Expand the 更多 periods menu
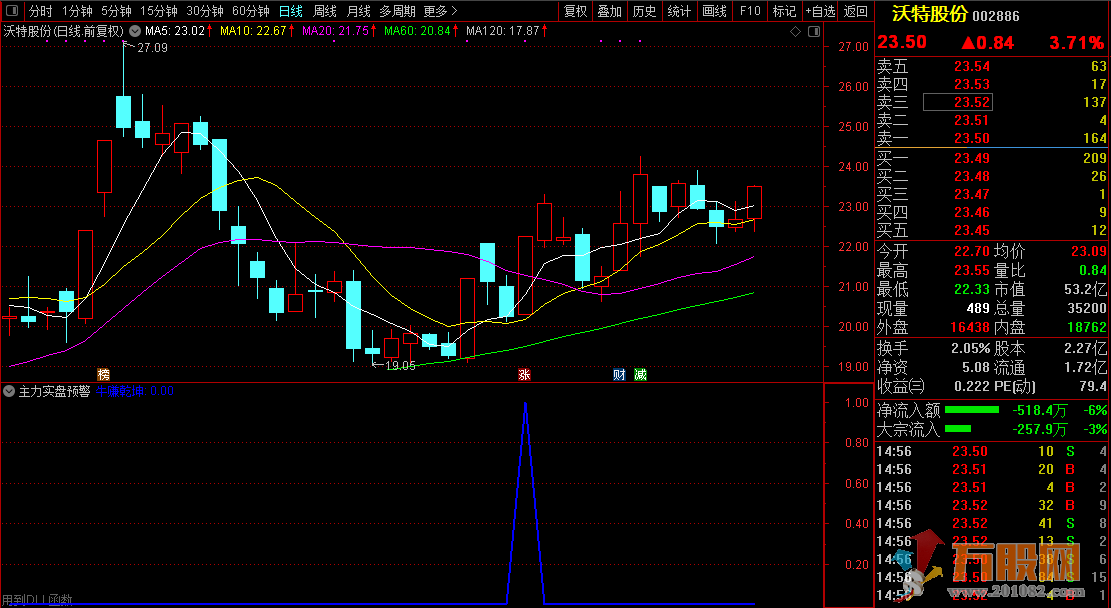This screenshot has height=608, width=1111. [x=440, y=11]
